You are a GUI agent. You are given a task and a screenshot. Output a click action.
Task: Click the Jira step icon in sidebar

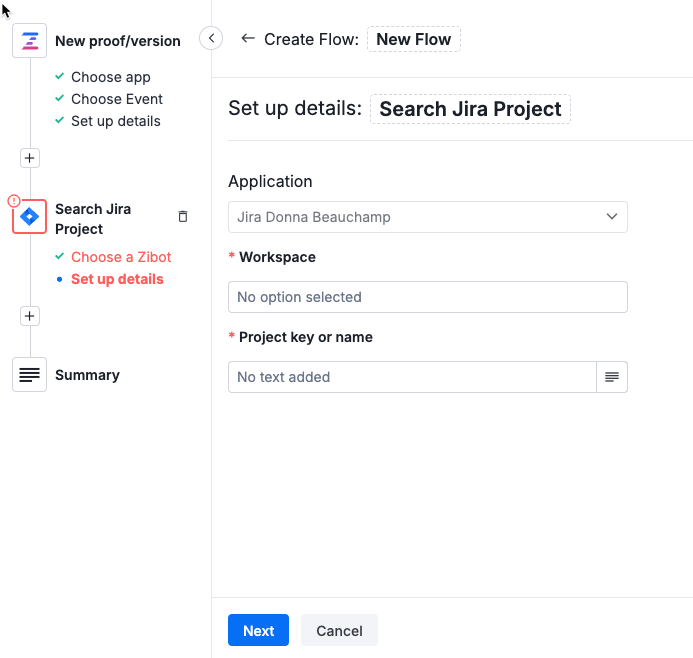tap(30, 217)
